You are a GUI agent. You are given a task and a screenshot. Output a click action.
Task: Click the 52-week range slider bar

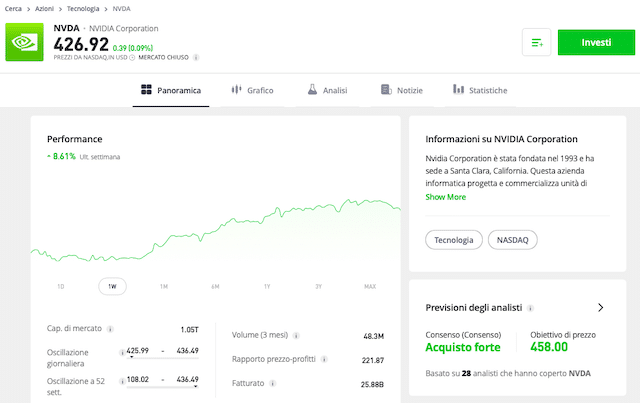coord(162,386)
